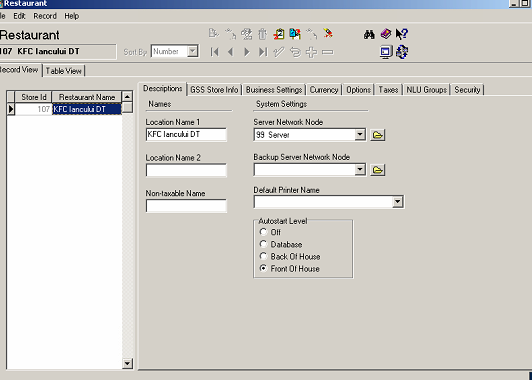532x380 pixels.
Task: Open the Edit menu
Action: pos(19,16)
